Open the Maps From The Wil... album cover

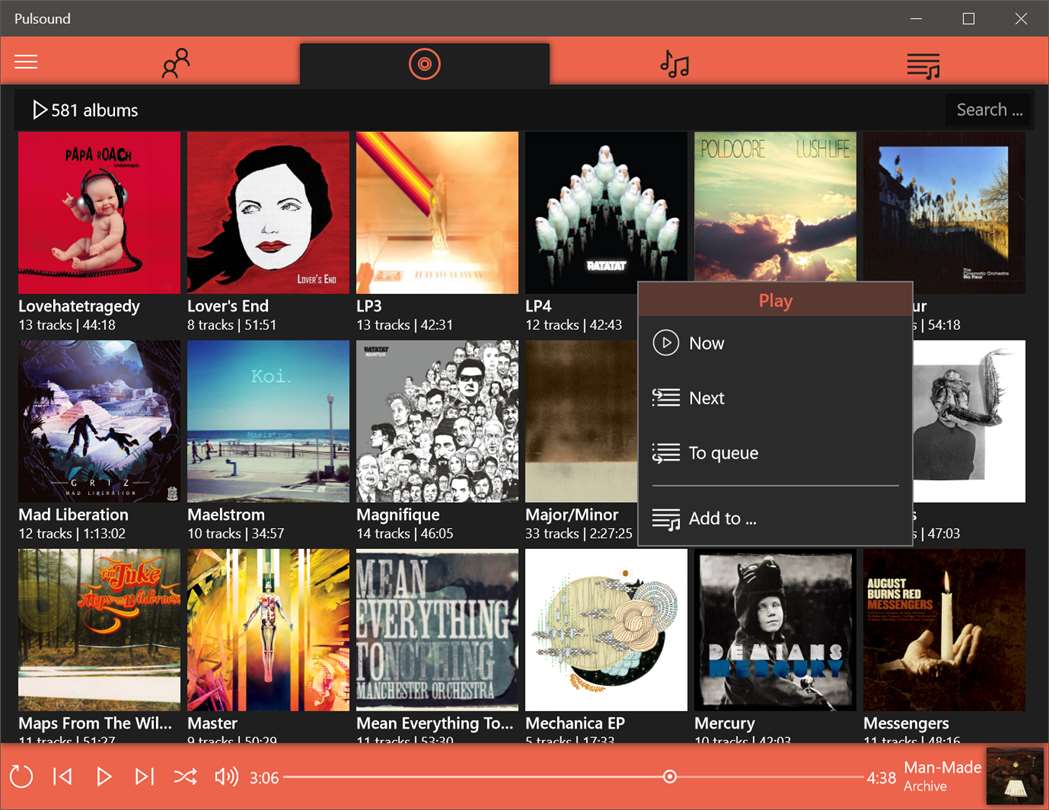[99, 630]
